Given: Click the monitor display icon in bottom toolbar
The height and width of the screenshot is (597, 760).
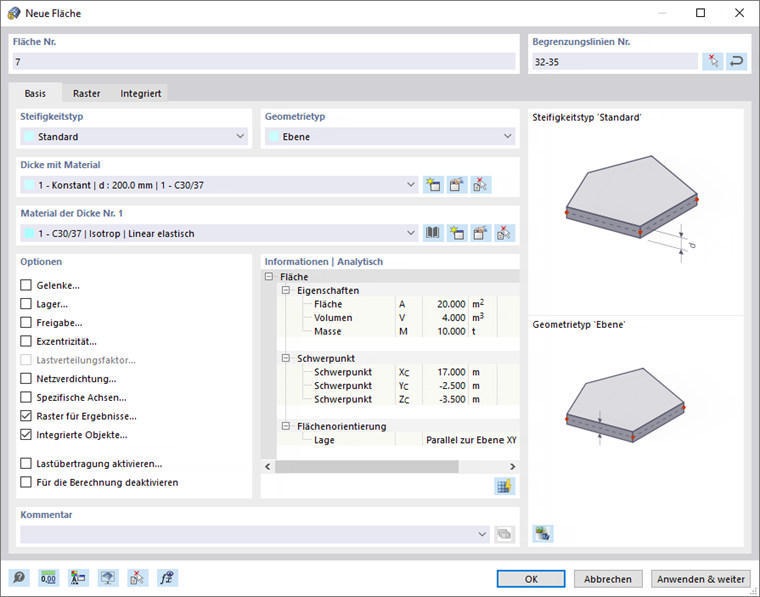Looking at the screenshot, I should coord(108,578).
